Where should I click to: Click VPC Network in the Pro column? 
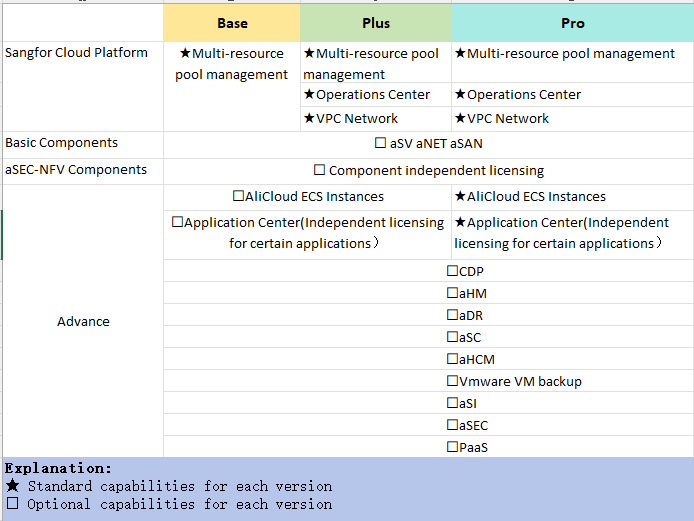pyautogui.click(x=572, y=119)
